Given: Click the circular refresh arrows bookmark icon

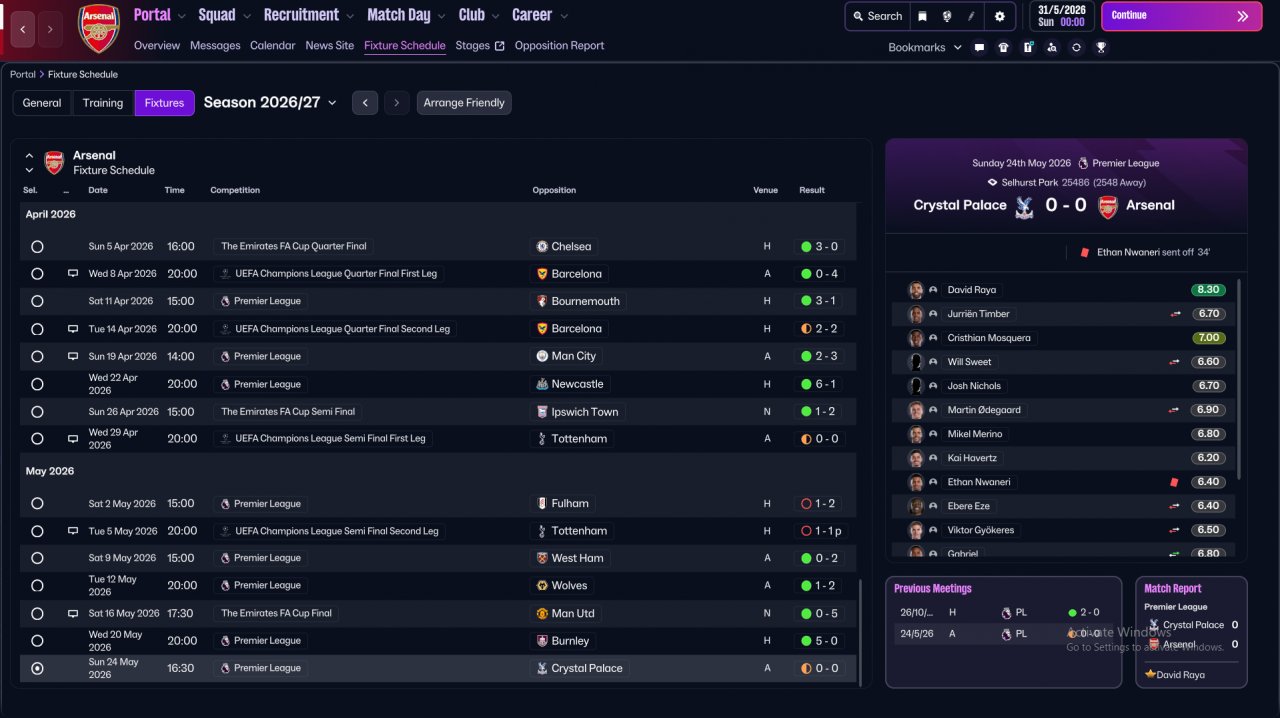Looking at the screenshot, I should [1076, 47].
